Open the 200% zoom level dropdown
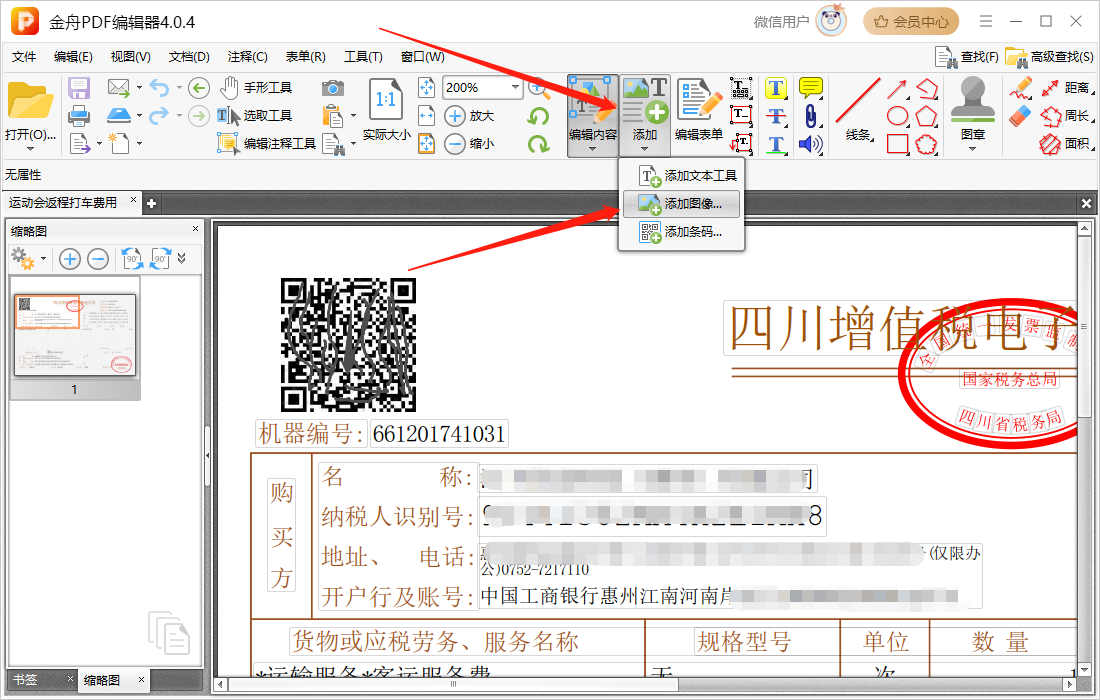1100x700 pixels. [516, 88]
